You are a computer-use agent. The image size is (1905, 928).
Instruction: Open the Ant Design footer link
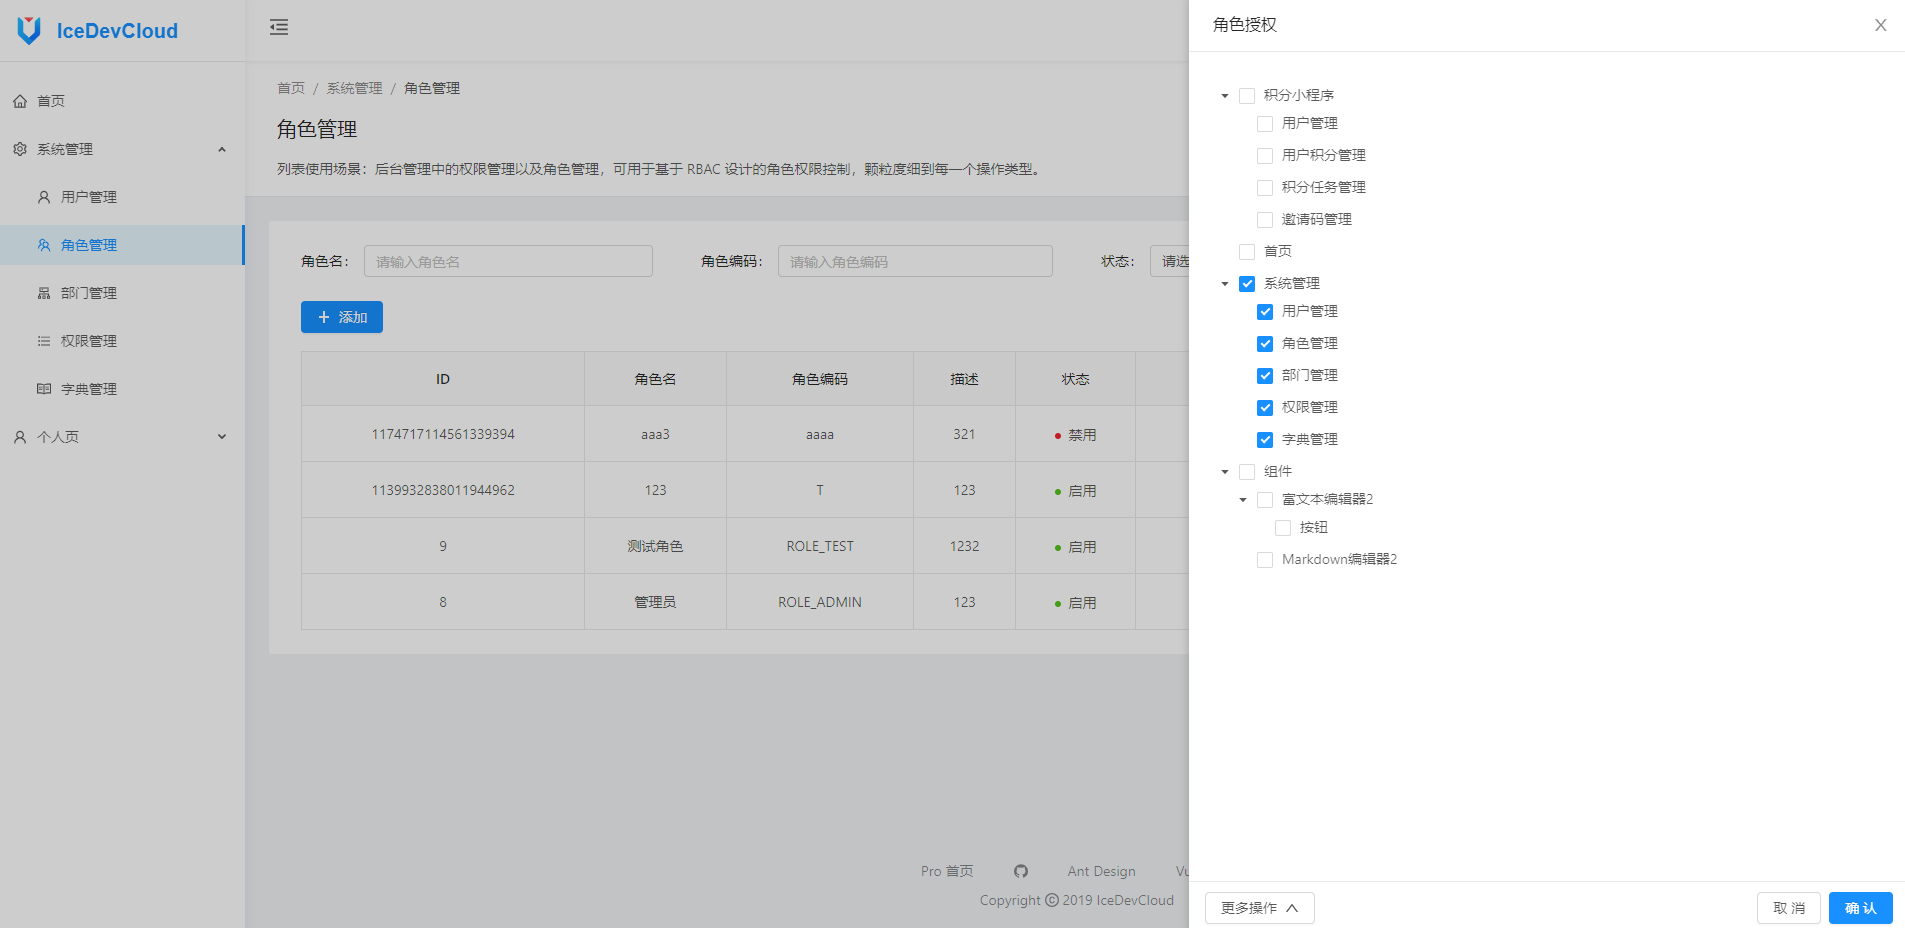(x=1101, y=871)
